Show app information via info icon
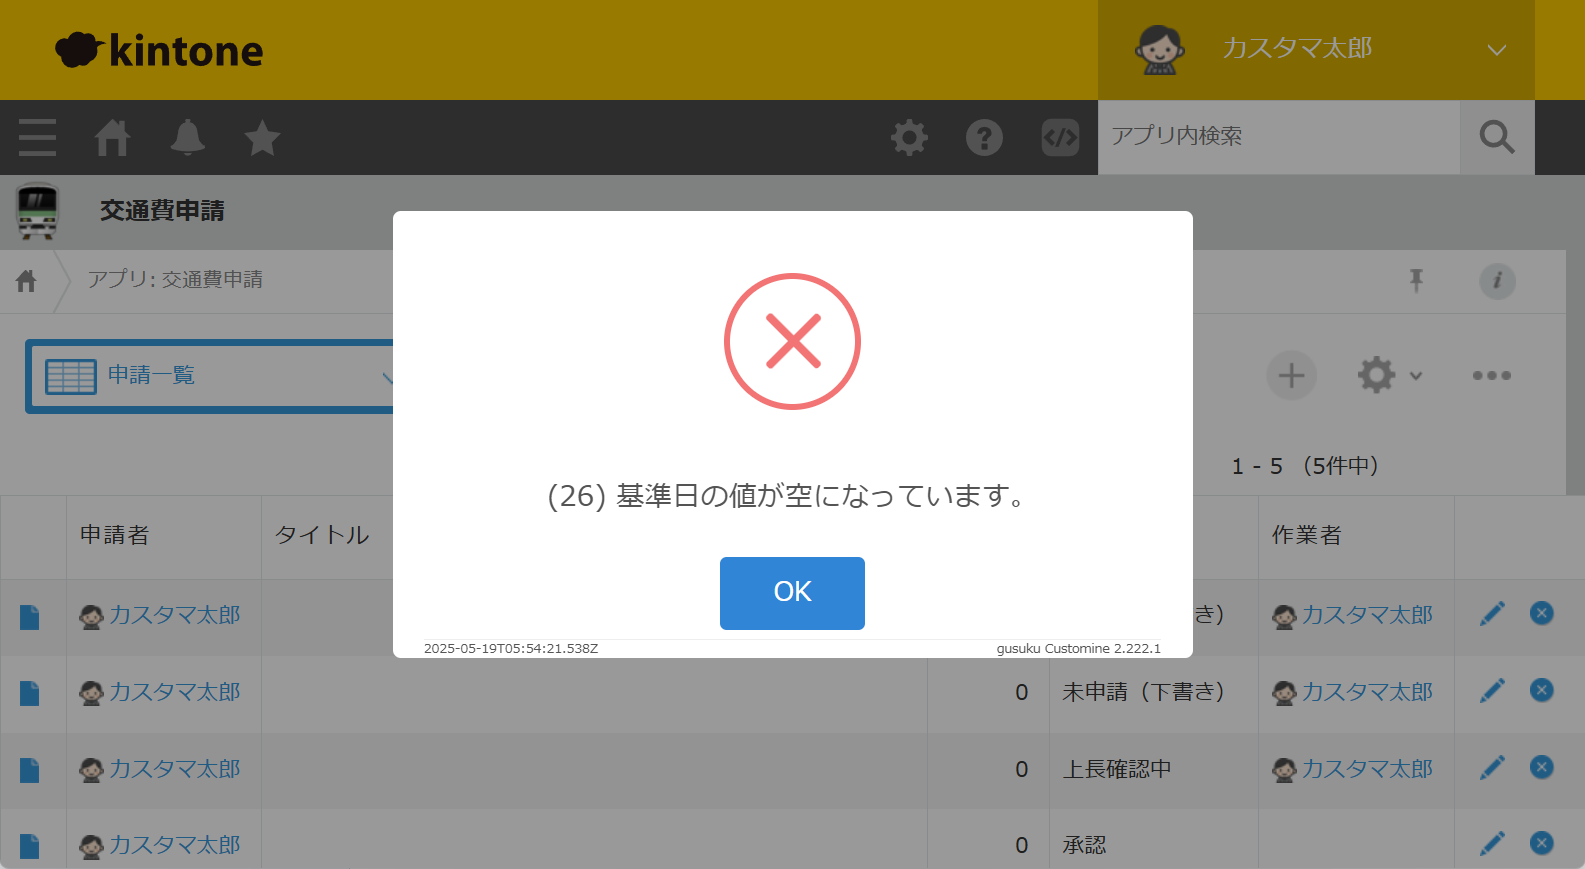Viewport: 1585px width, 869px height. point(1497,281)
